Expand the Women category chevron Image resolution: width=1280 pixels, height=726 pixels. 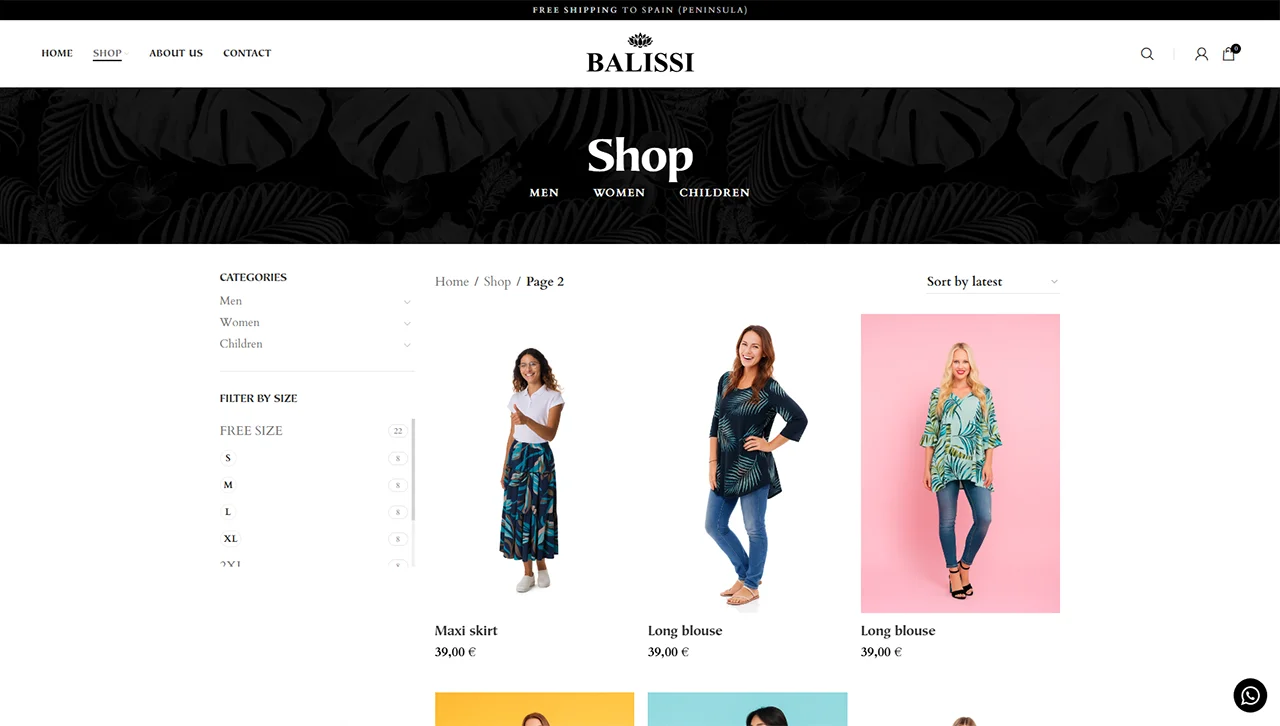pos(407,323)
